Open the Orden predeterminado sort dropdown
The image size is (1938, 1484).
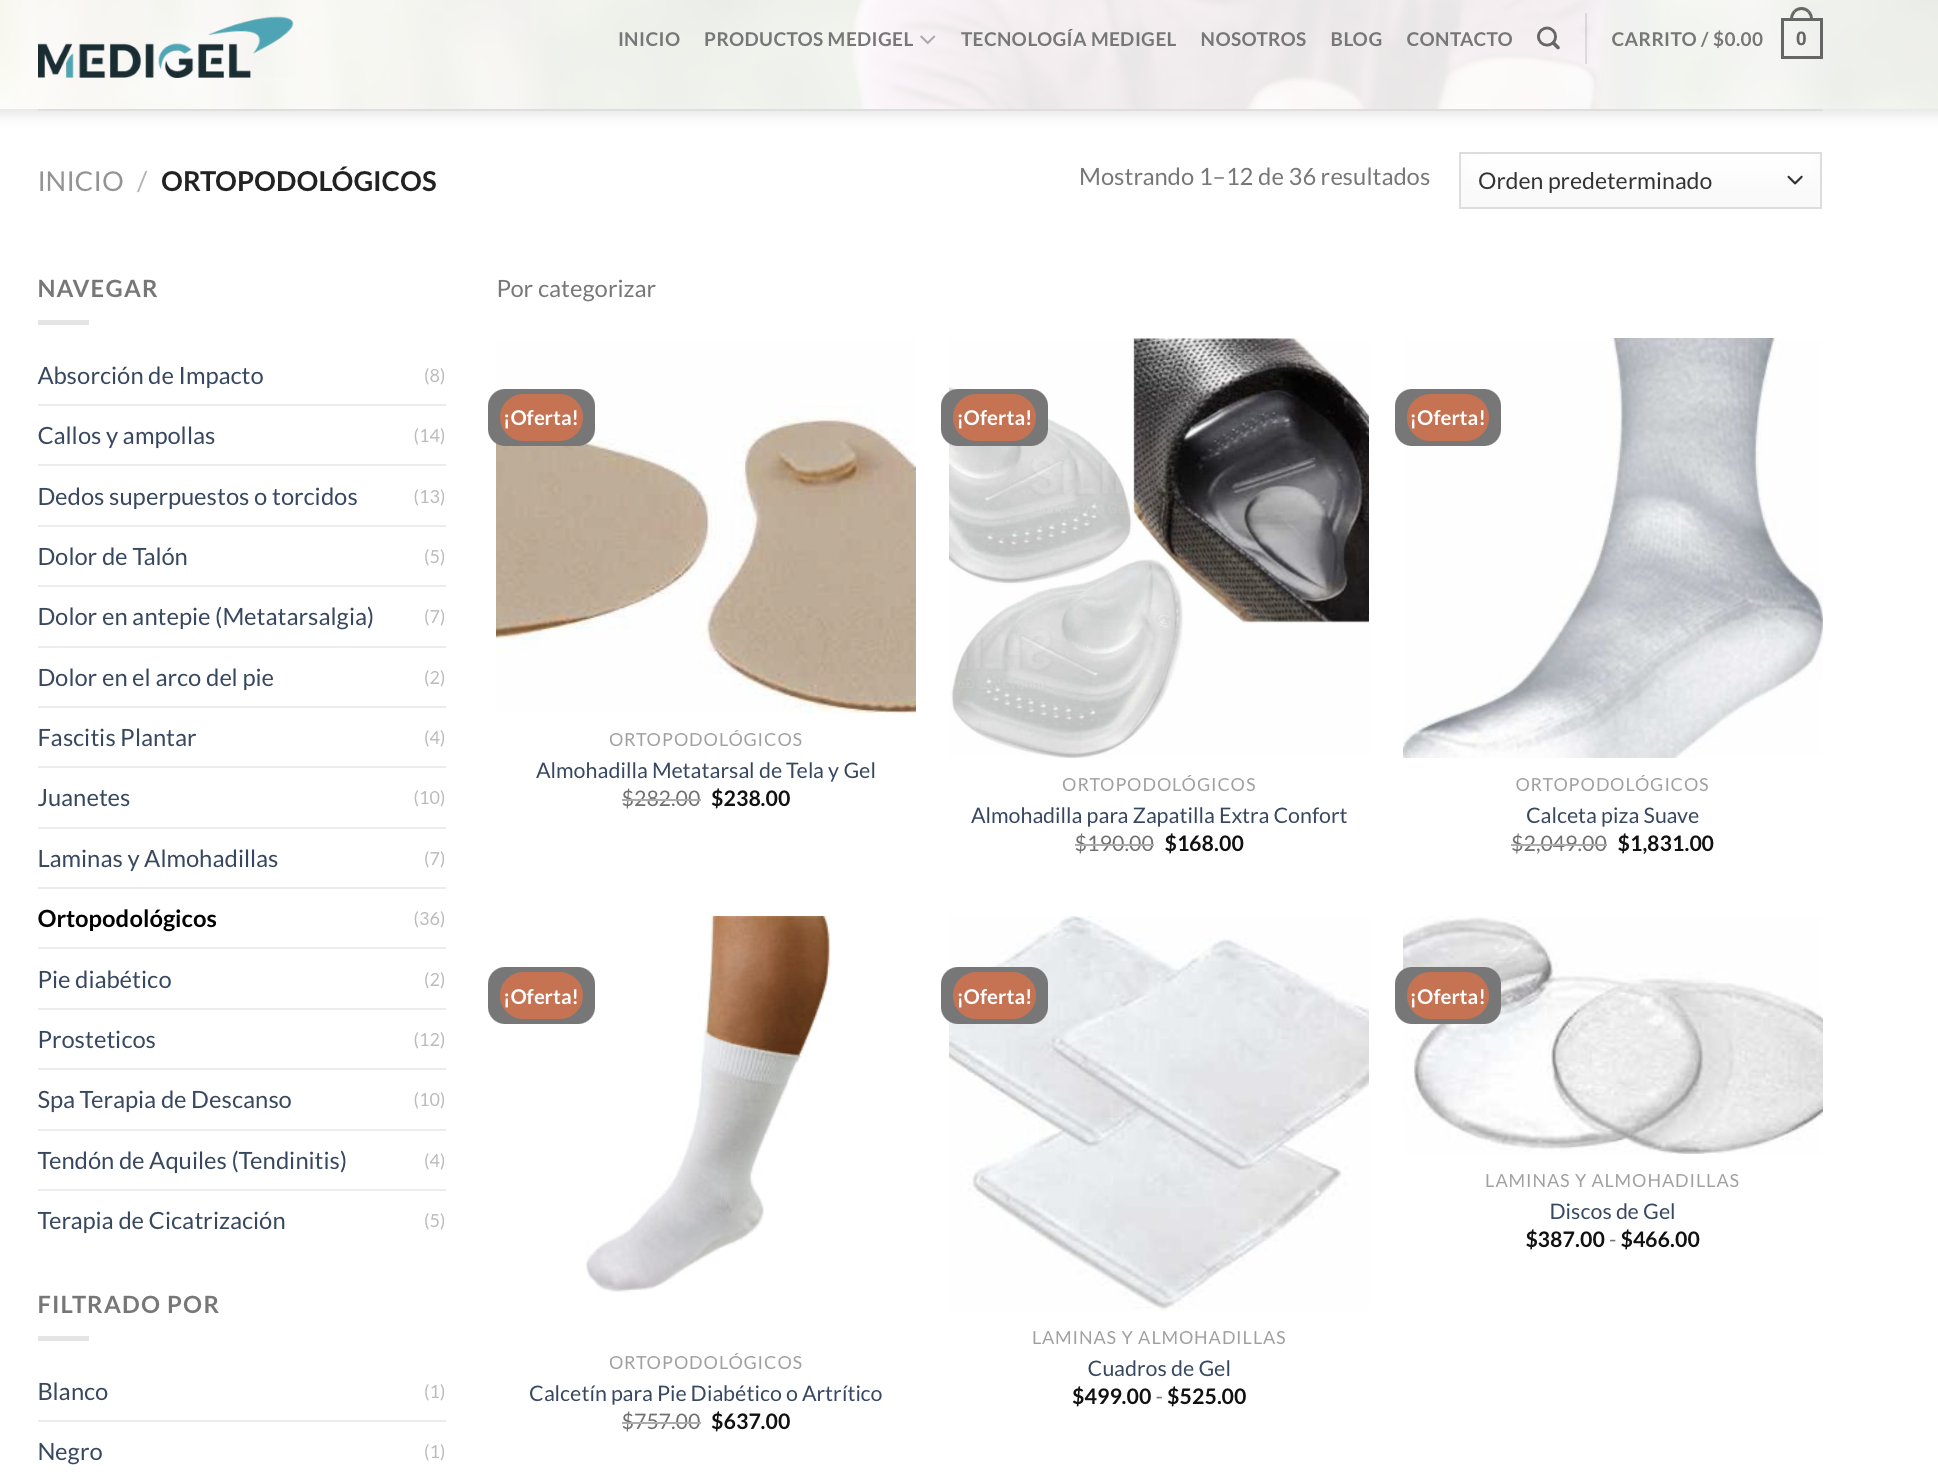(x=1640, y=181)
